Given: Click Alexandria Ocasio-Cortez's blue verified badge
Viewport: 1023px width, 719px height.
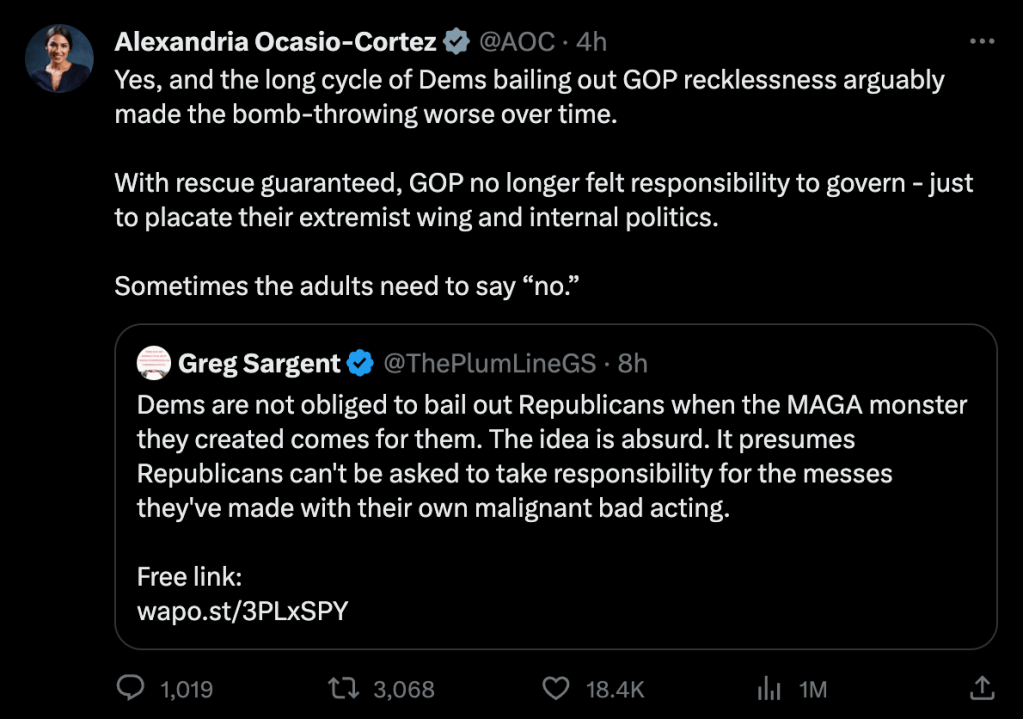Looking at the screenshot, I should point(457,41).
